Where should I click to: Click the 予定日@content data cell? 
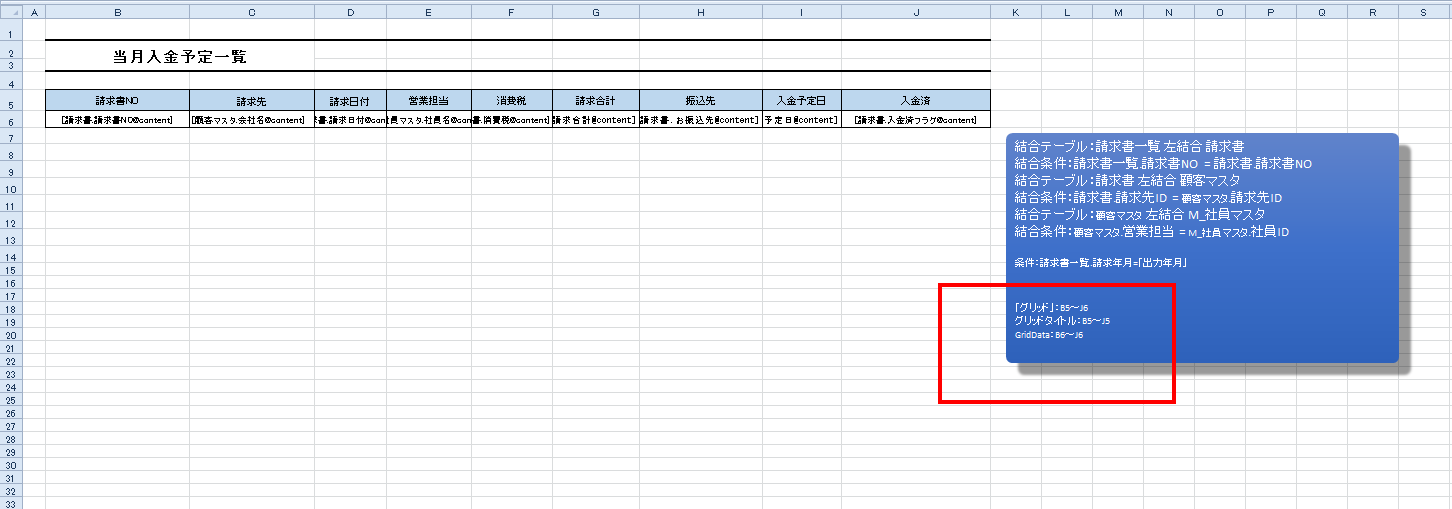(801, 120)
